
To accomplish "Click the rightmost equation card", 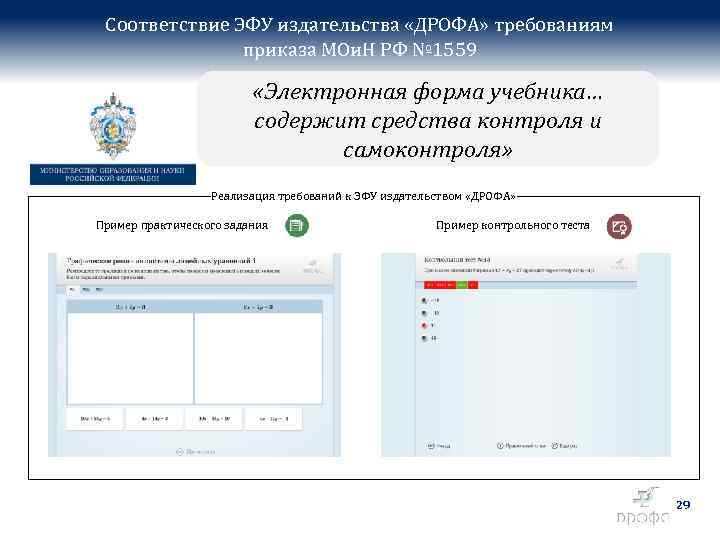I will pos(274,419).
